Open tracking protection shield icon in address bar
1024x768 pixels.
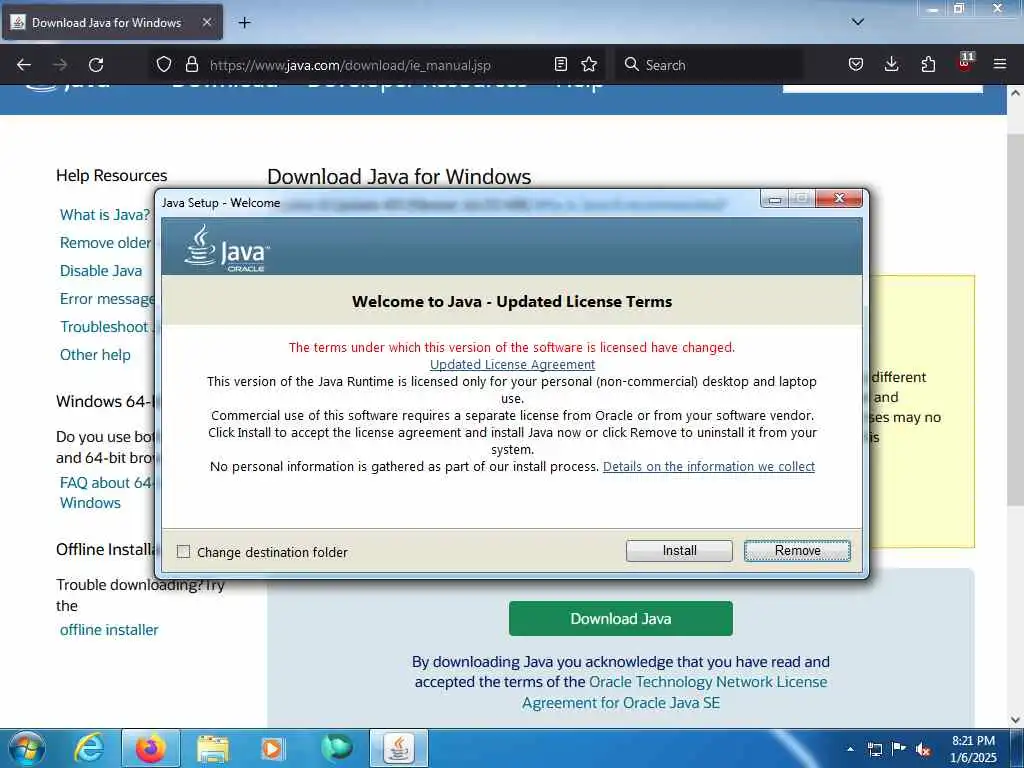click(x=164, y=65)
